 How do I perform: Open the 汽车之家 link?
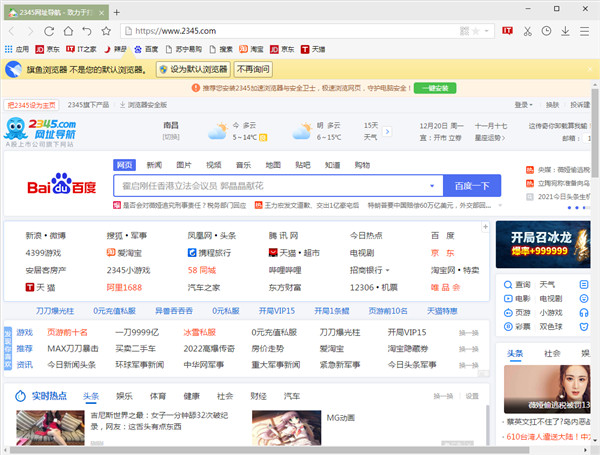tap(204, 287)
